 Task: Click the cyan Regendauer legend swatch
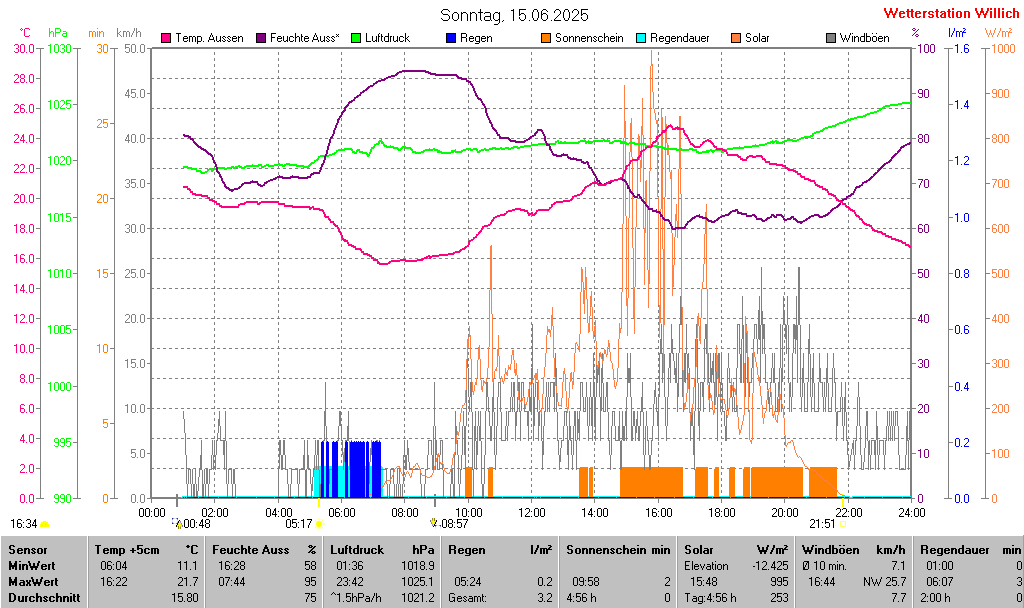pos(641,39)
